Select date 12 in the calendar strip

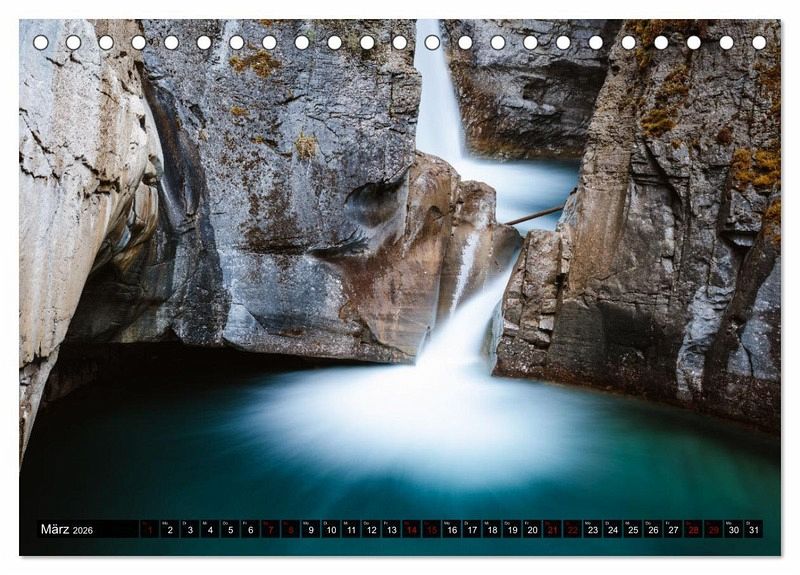coord(371,529)
